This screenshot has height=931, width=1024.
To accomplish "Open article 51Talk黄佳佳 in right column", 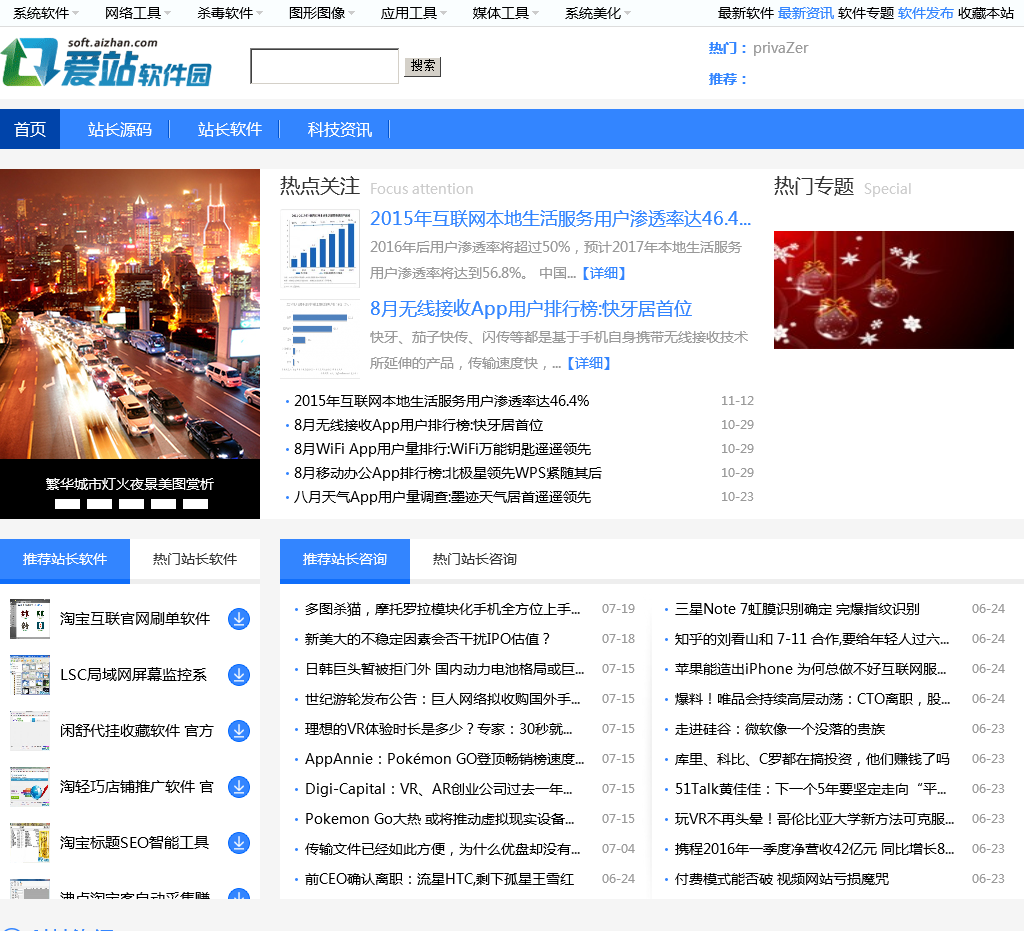I will [810, 789].
